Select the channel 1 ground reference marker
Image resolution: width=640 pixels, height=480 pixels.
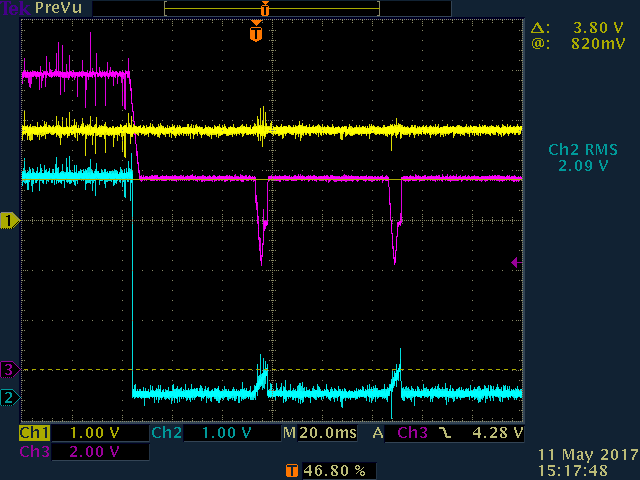coord(10,220)
